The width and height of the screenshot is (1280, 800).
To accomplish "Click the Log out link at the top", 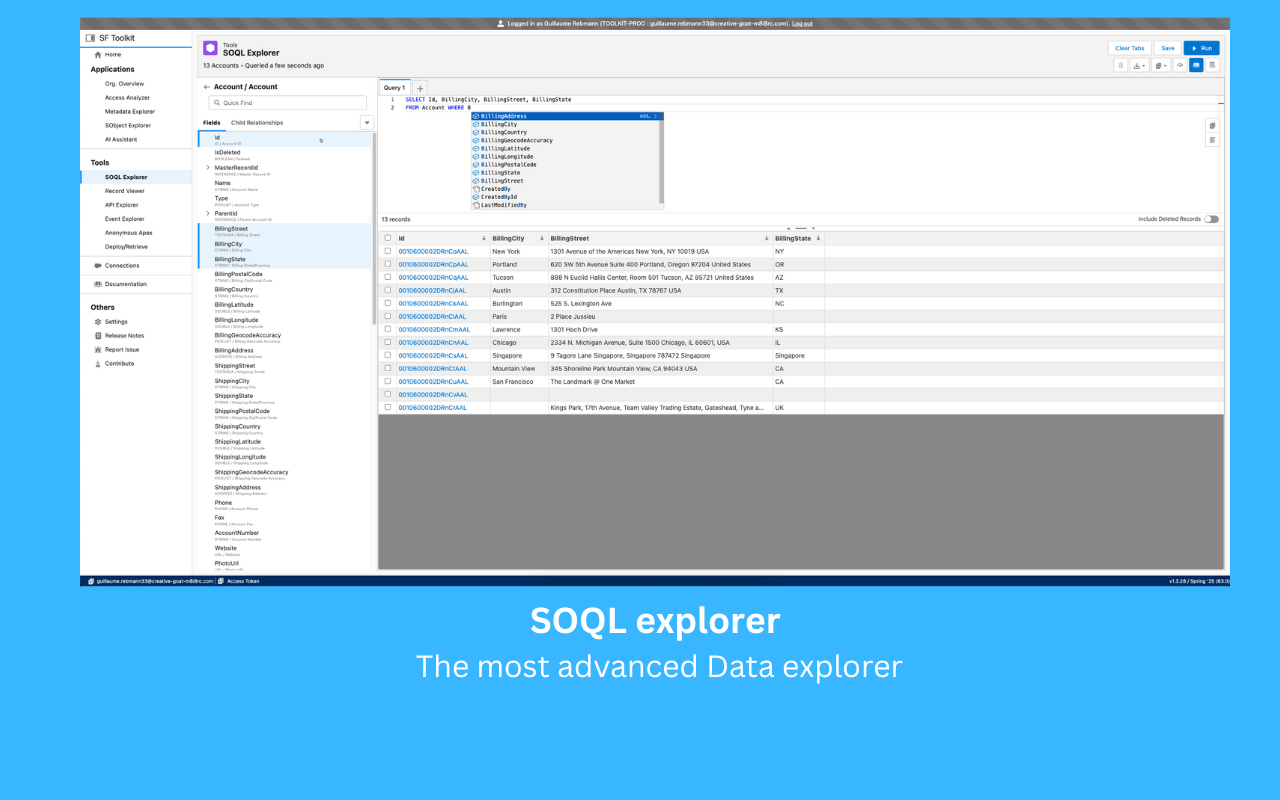I will click(802, 22).
